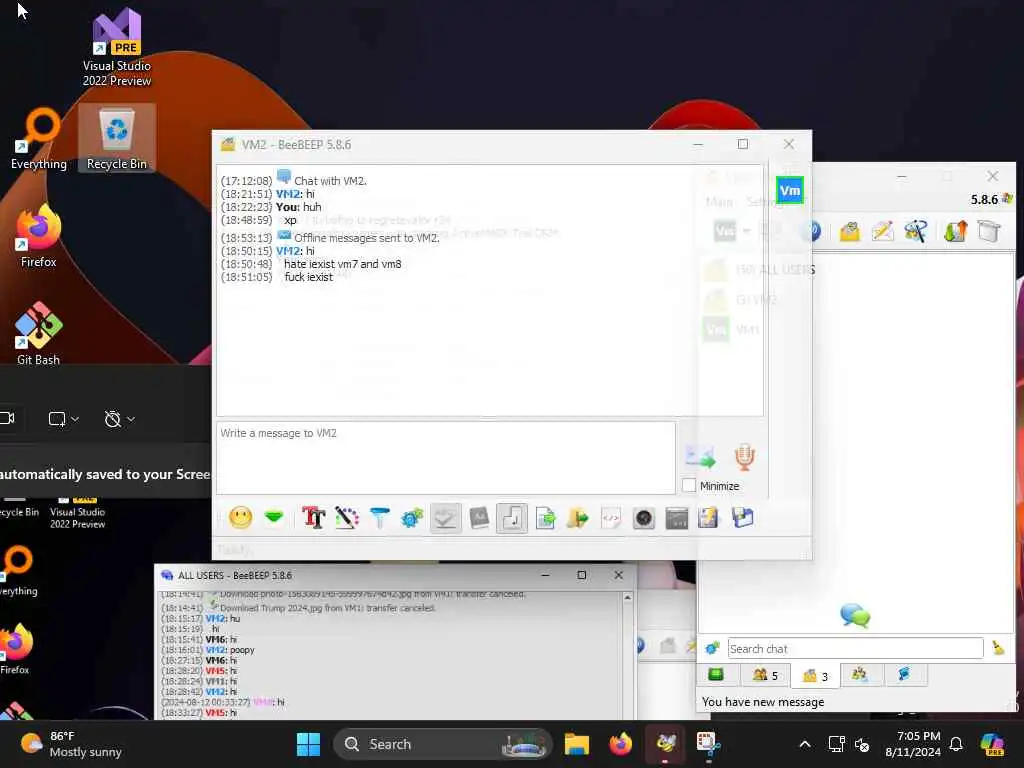Click the green down-arrow icon in chat toolbar
This screenshot has width=1024, height=768.
(274, 517)
